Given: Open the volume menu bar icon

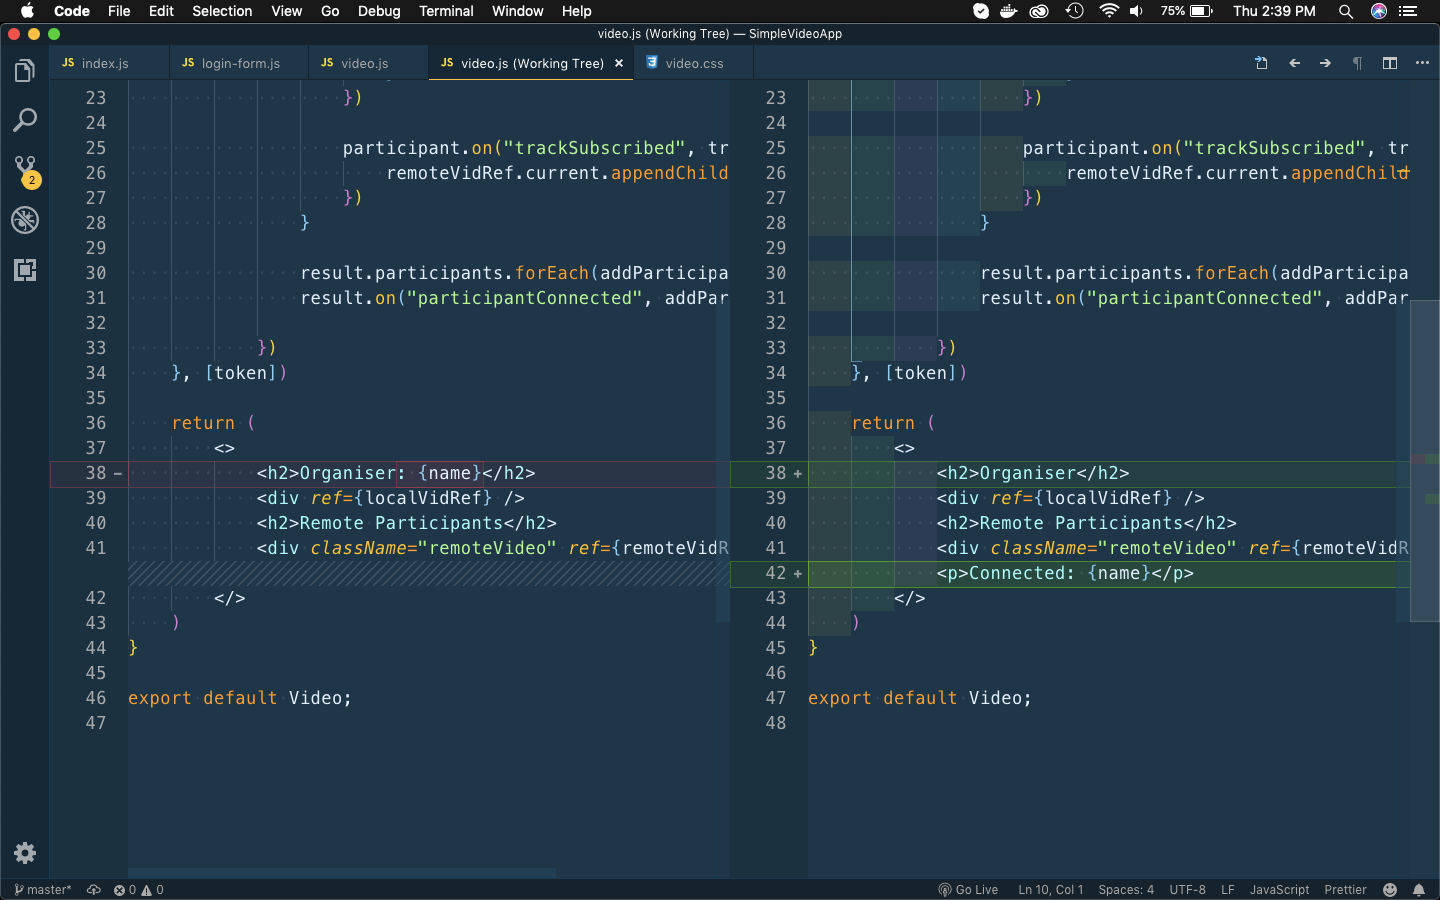Looking at the screenshot, I should [x=1136, y=11].
